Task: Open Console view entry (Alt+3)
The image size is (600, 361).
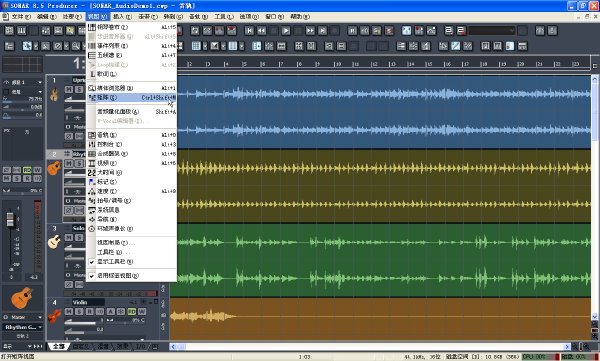Action: (132, 144)
